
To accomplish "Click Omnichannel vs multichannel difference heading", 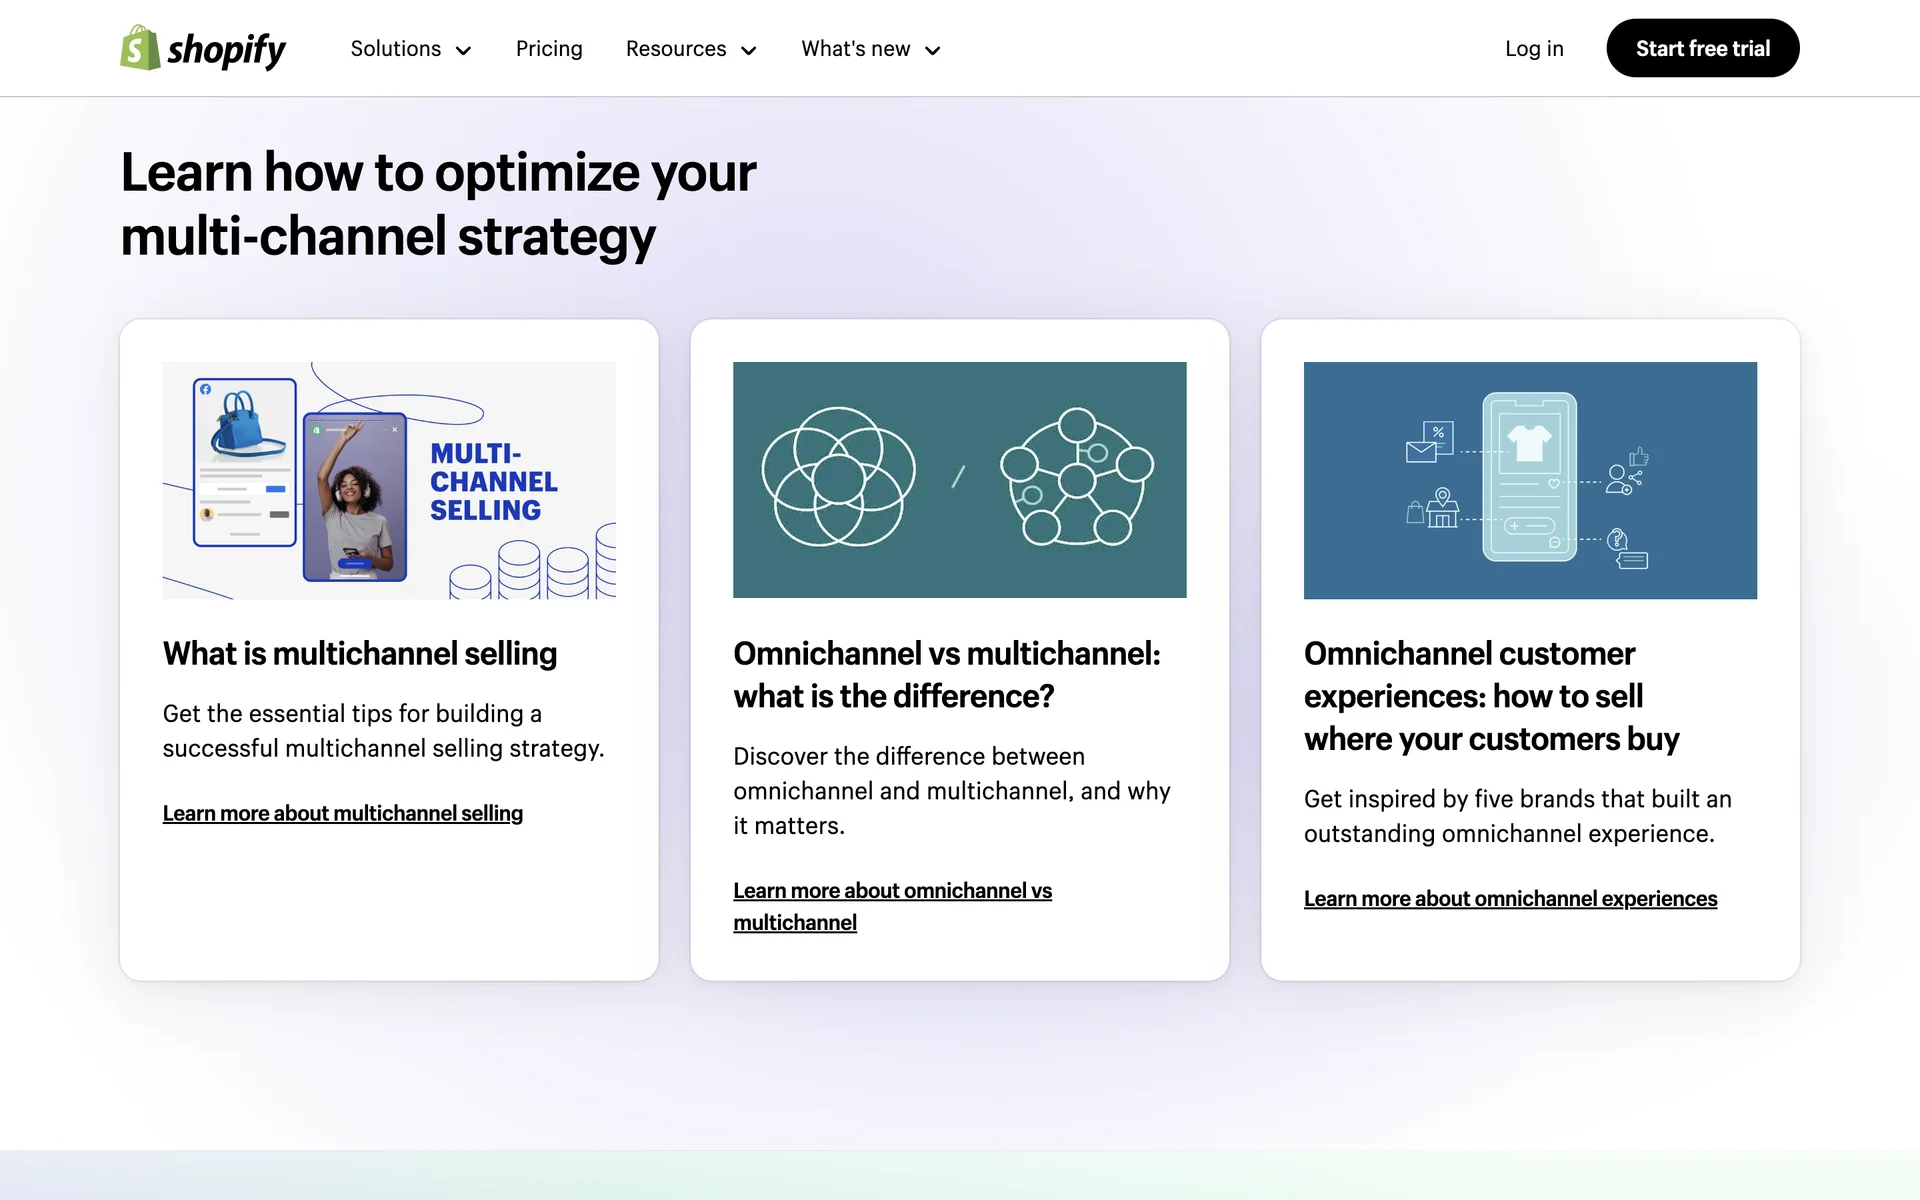I will point(945,675).
